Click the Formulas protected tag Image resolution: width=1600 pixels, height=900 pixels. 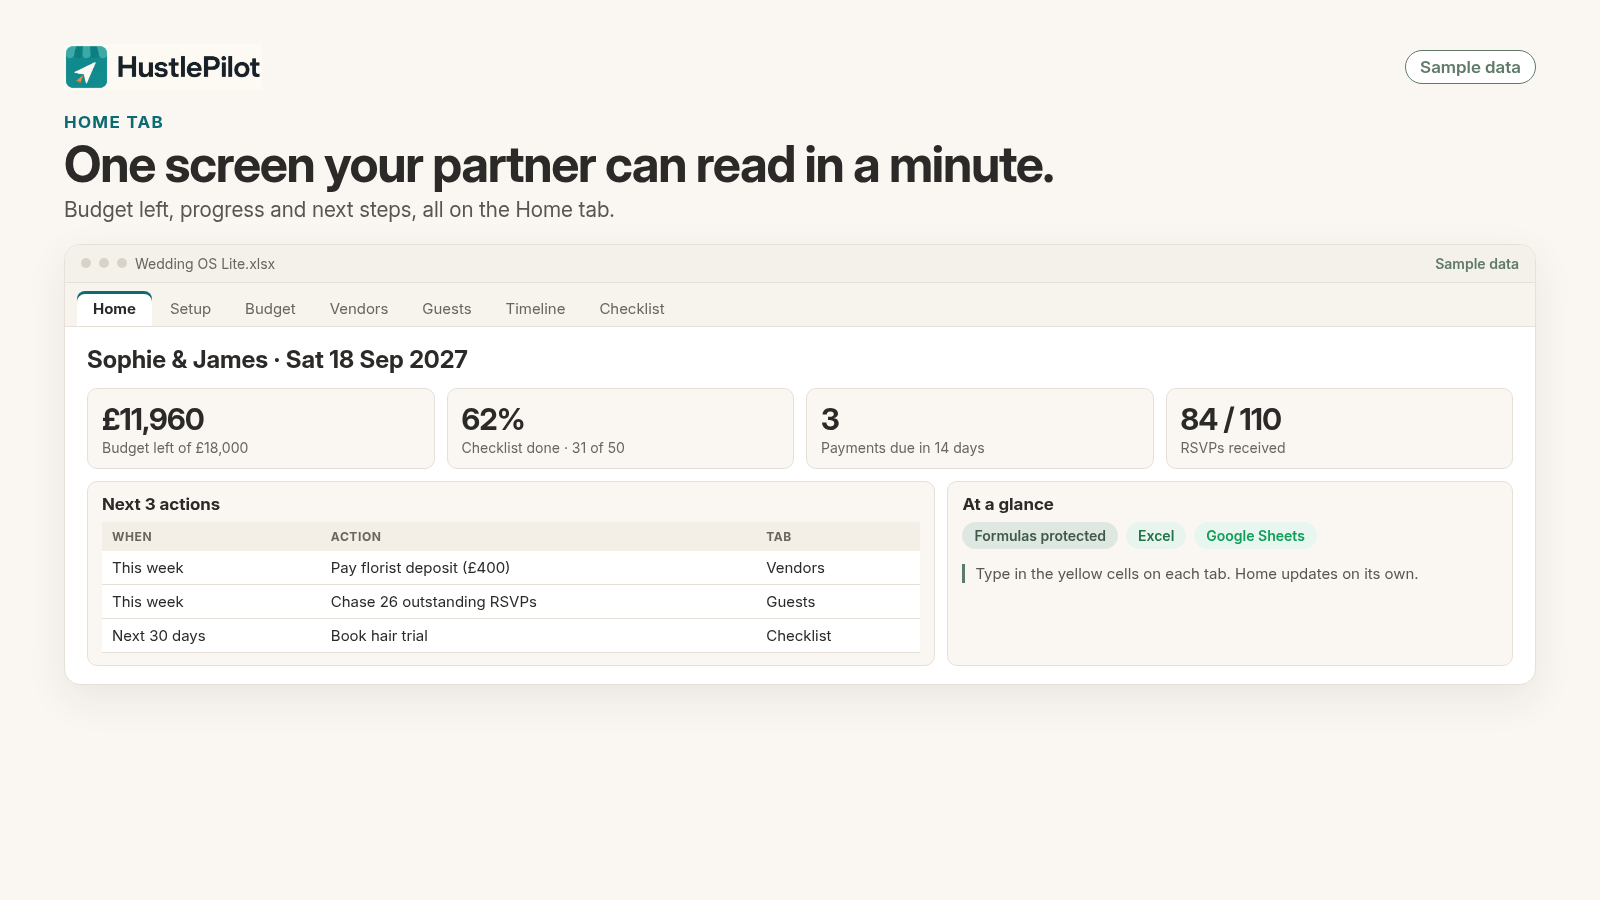1040,536
